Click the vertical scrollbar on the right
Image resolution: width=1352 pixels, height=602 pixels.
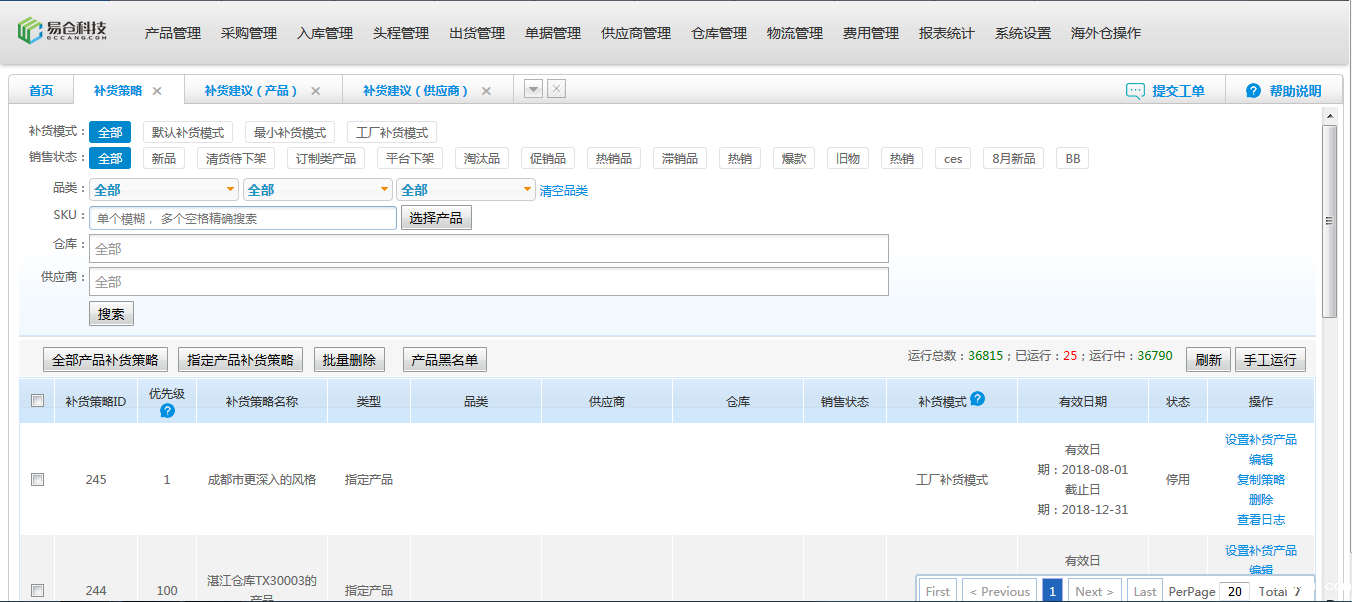1329,220
